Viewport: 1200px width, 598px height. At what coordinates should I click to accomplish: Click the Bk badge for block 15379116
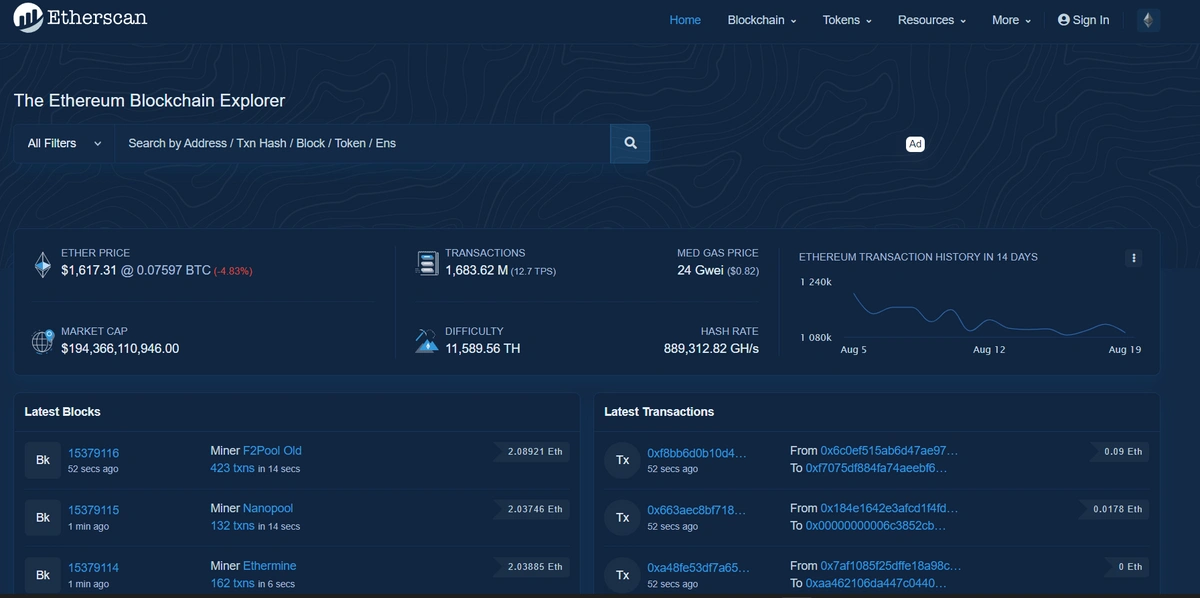tap(43, 460)
